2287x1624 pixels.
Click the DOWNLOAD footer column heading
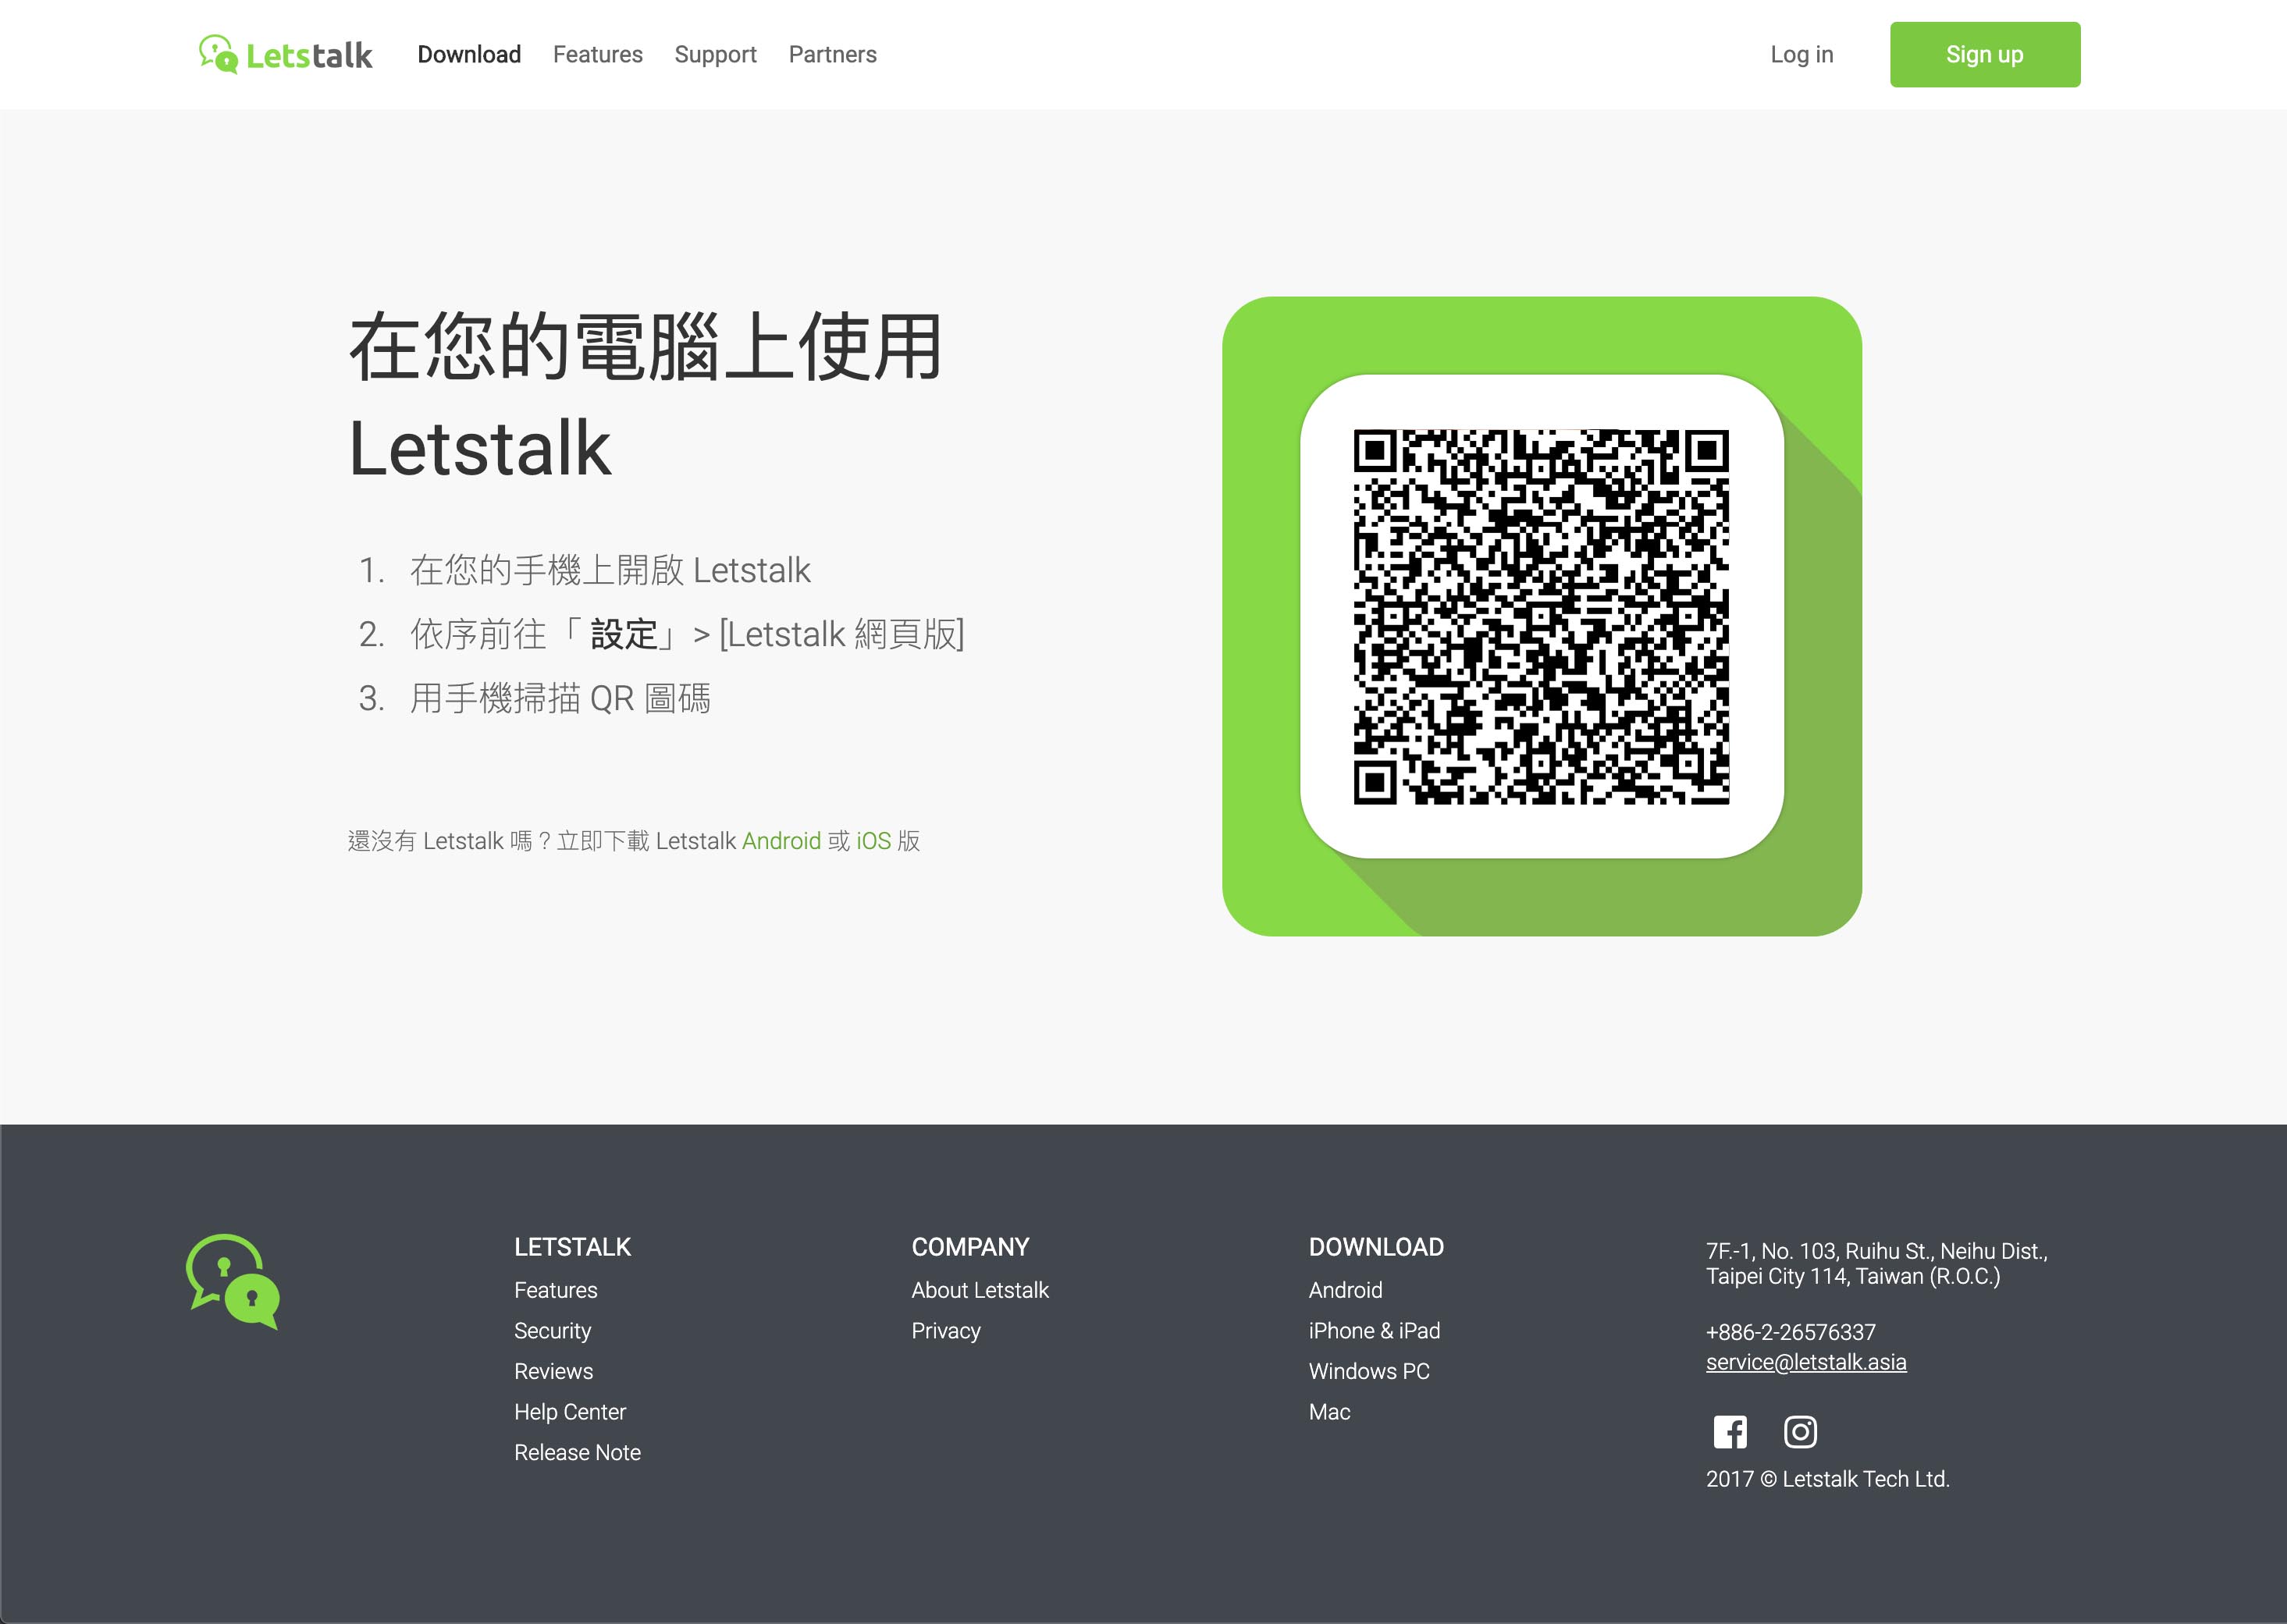pyautogui.click(x=1376, y=1247)
